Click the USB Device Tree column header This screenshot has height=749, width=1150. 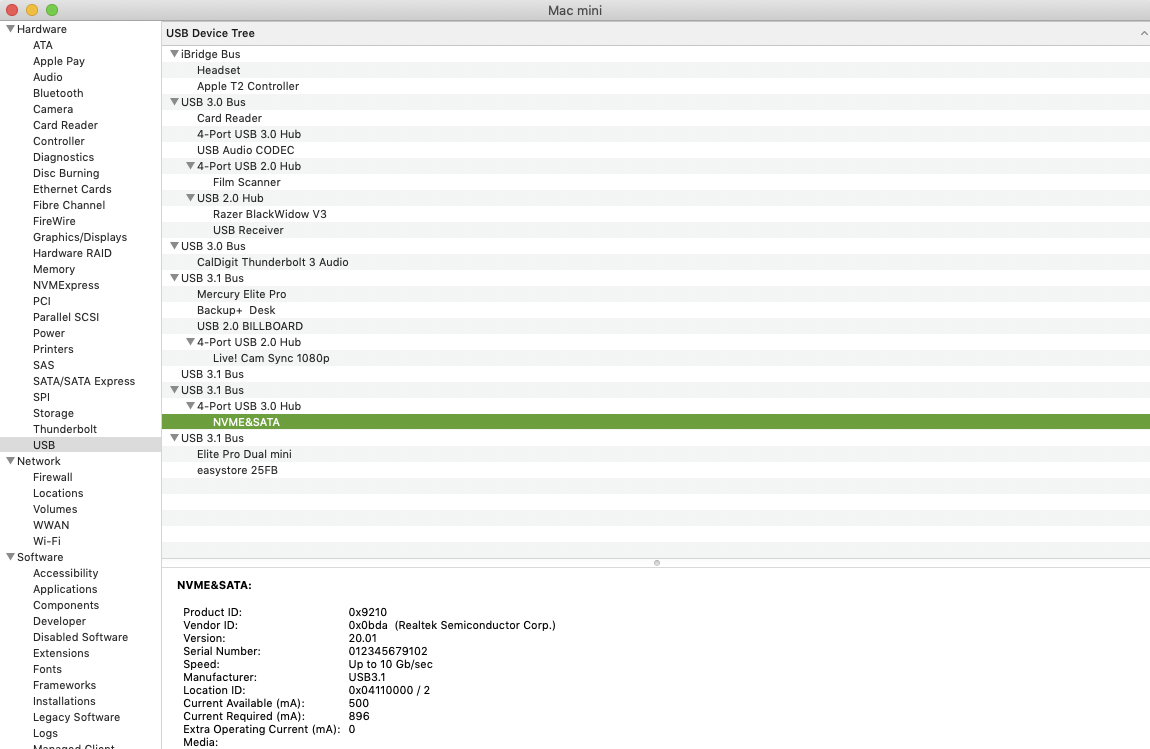pos(656,33)
